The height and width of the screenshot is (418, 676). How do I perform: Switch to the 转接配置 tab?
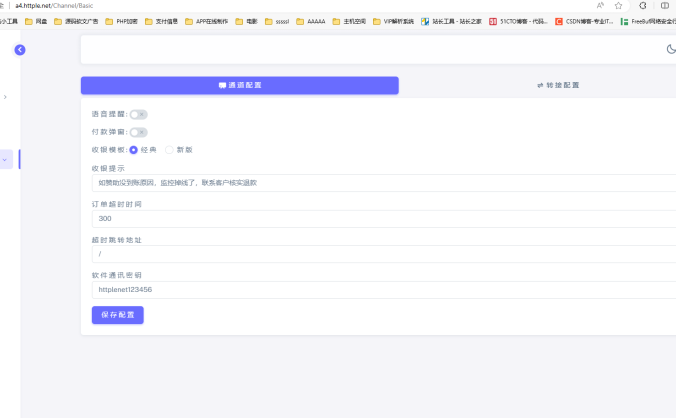tap(558, 85)
